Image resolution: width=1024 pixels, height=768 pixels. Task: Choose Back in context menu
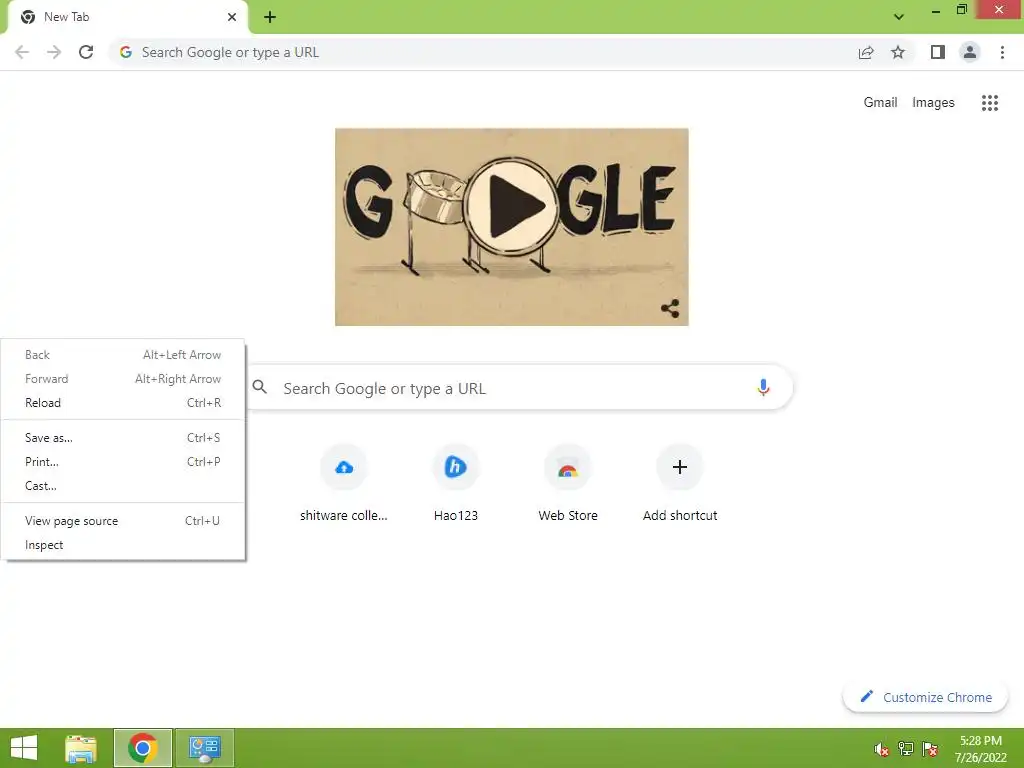point(123,355)
